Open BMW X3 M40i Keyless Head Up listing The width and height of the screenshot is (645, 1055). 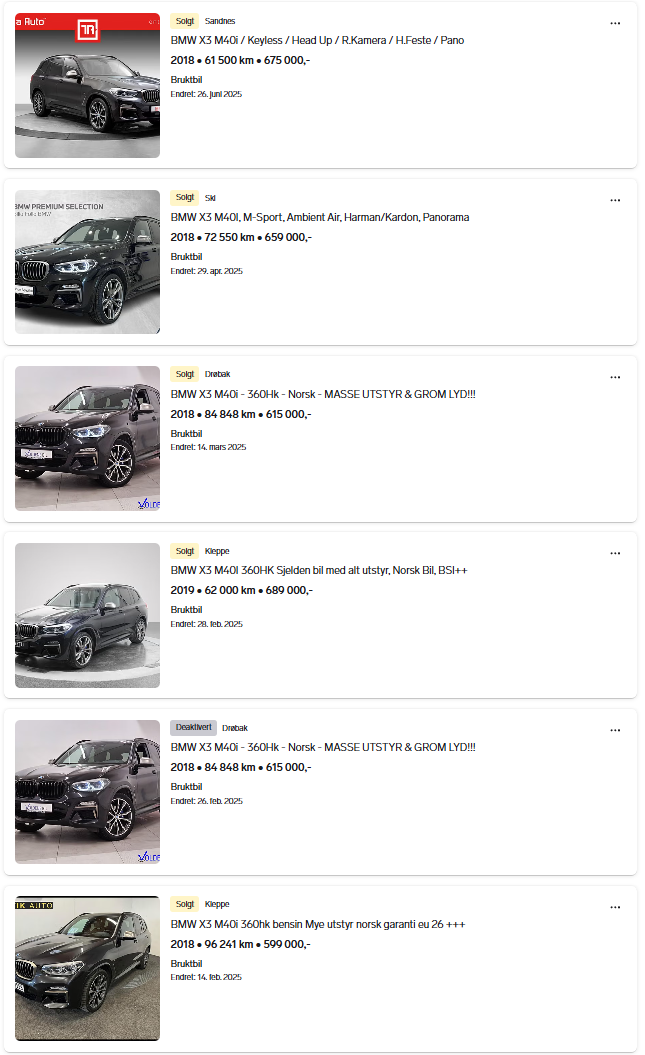click(x=317, y=41)
